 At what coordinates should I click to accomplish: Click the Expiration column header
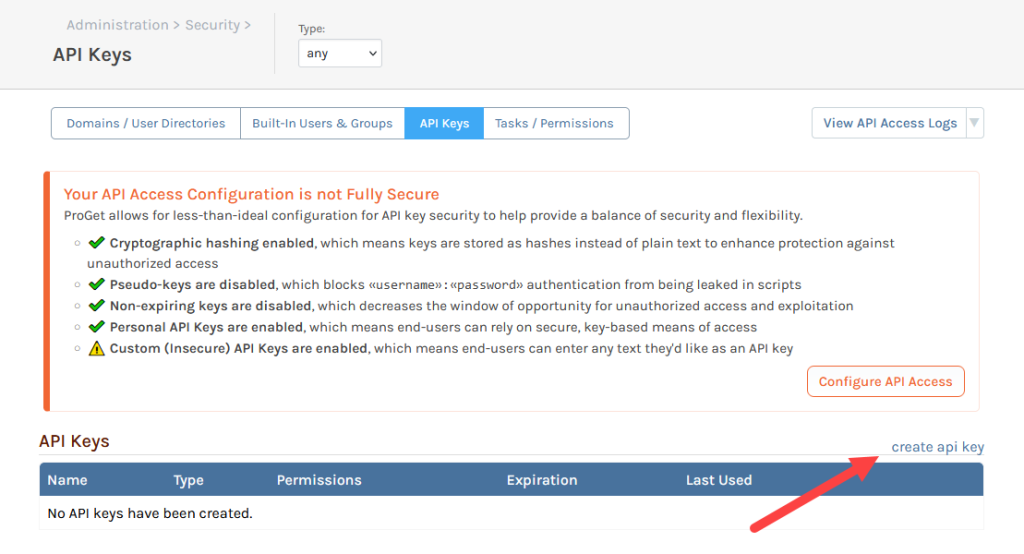(x=541, y=480)
